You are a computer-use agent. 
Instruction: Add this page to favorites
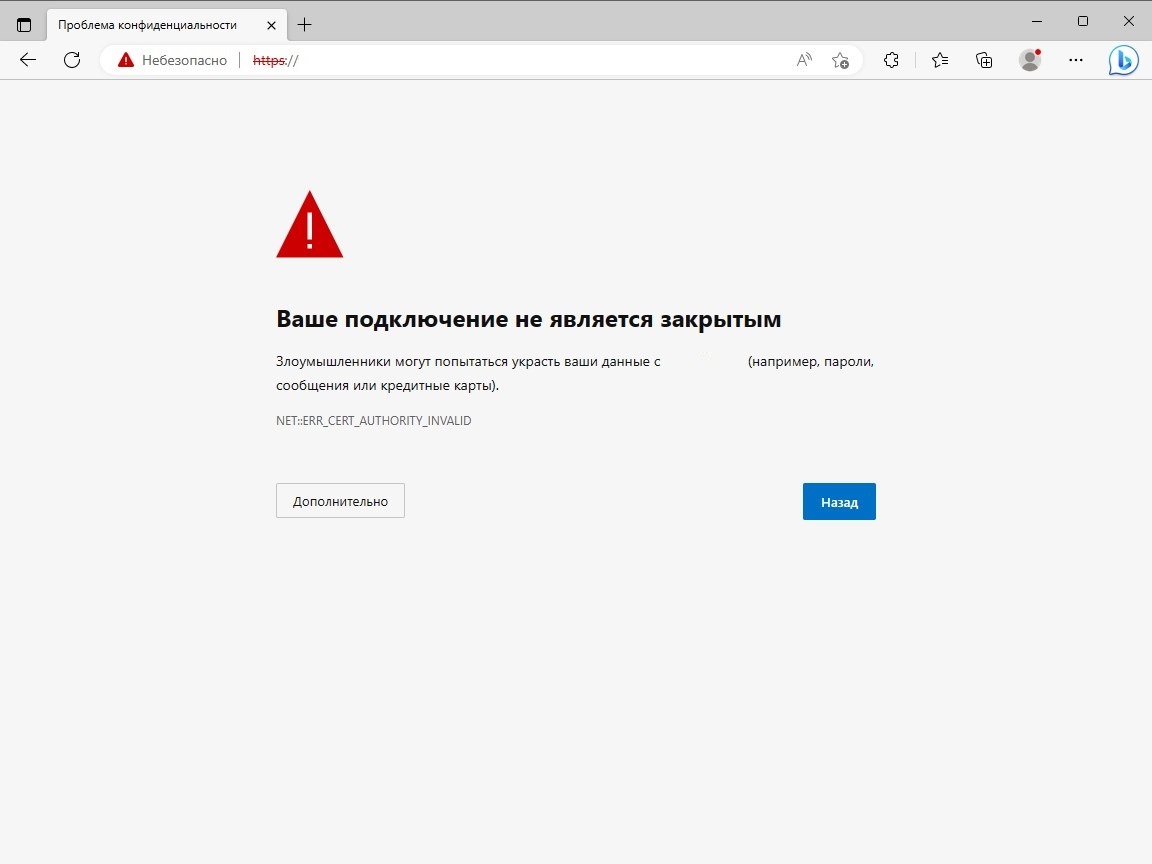[840, 60]
